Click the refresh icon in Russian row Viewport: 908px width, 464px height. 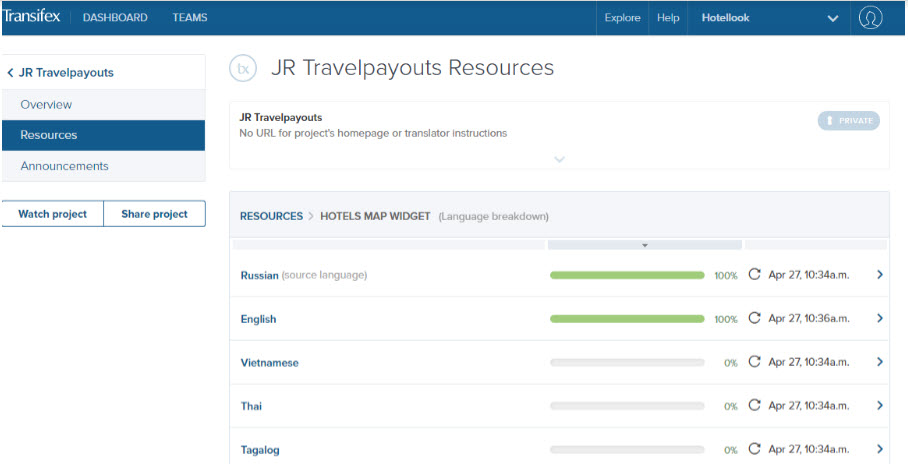[754, 275]
